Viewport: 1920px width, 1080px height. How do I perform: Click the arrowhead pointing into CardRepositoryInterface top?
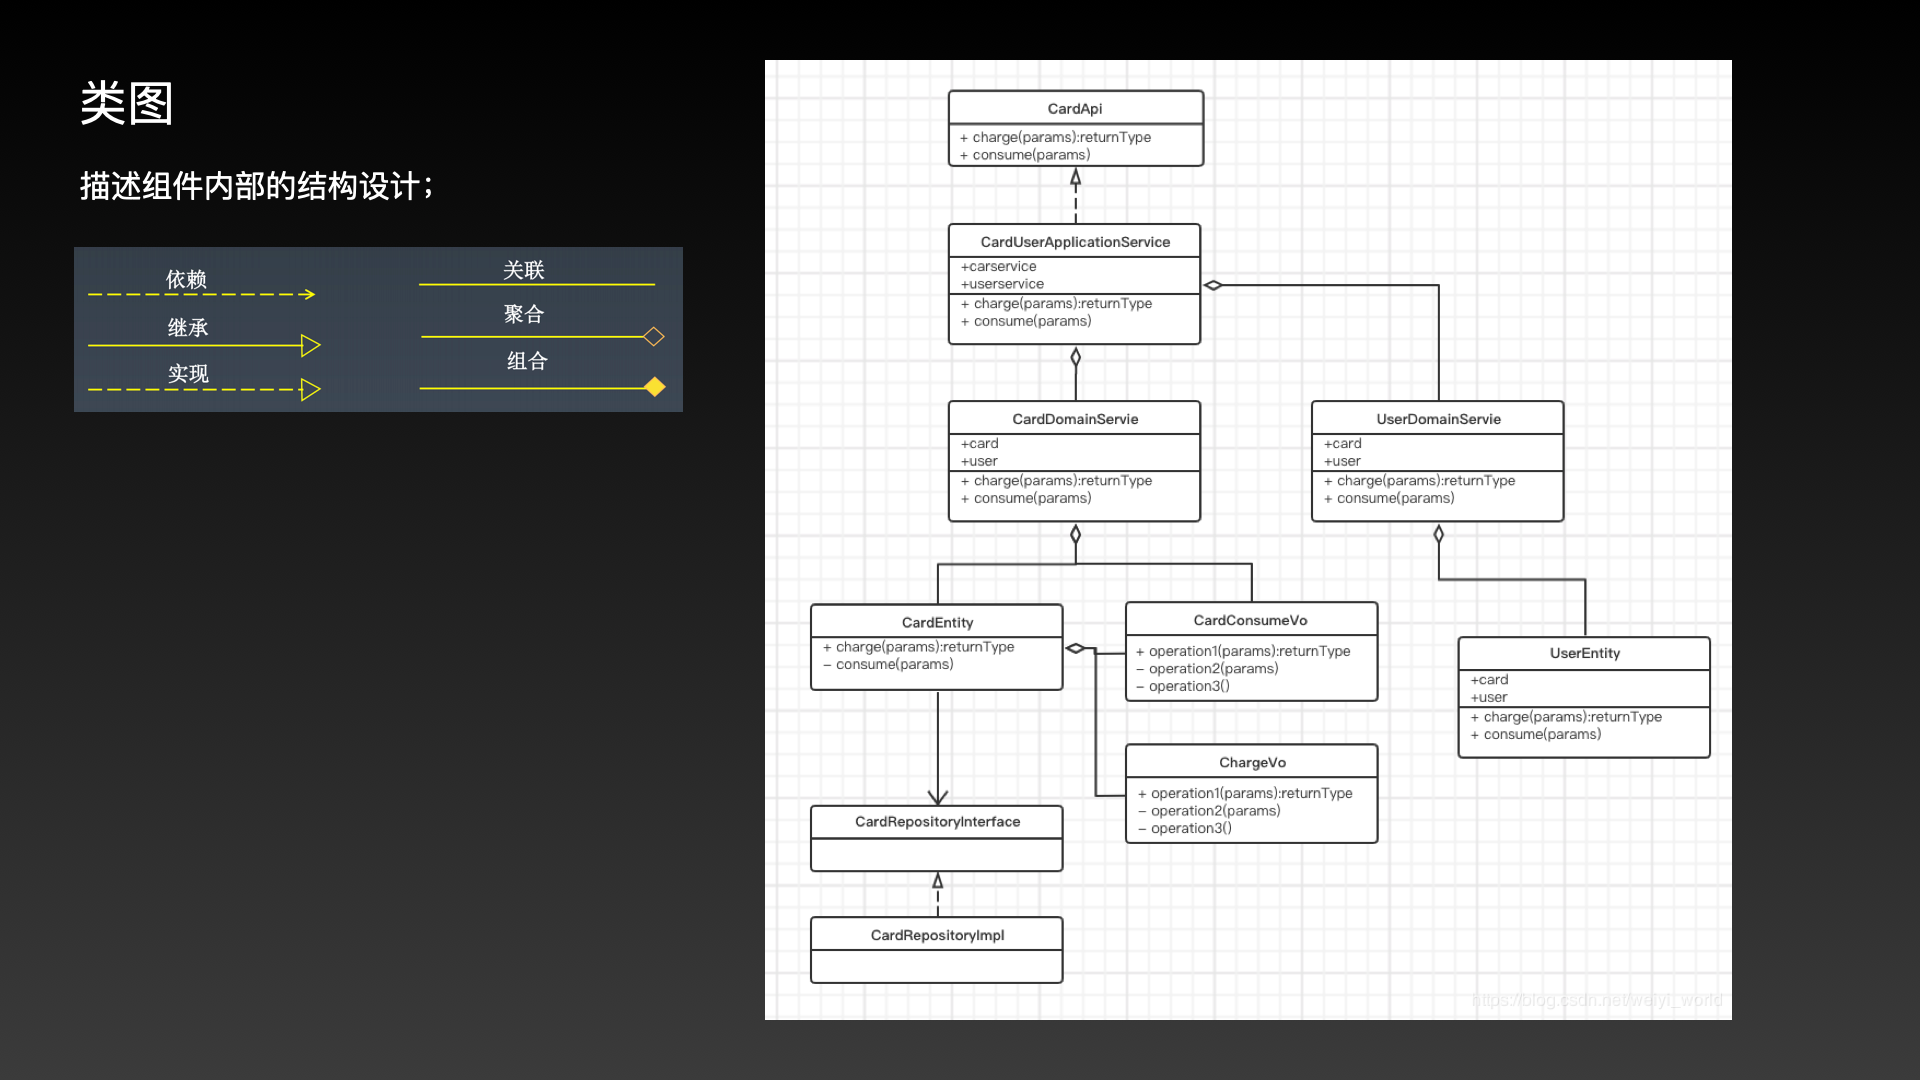click(x=938, y=797)
